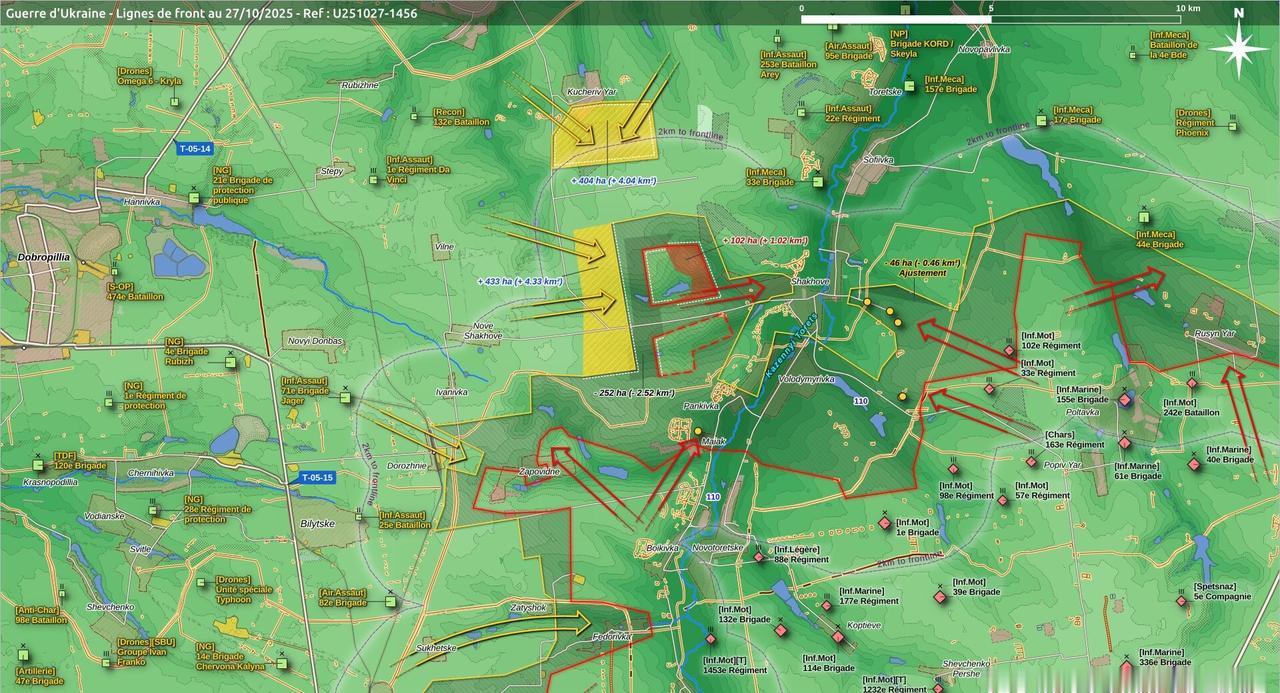Select the 155e Brigade marine unit diamond

click(1125, 400)
